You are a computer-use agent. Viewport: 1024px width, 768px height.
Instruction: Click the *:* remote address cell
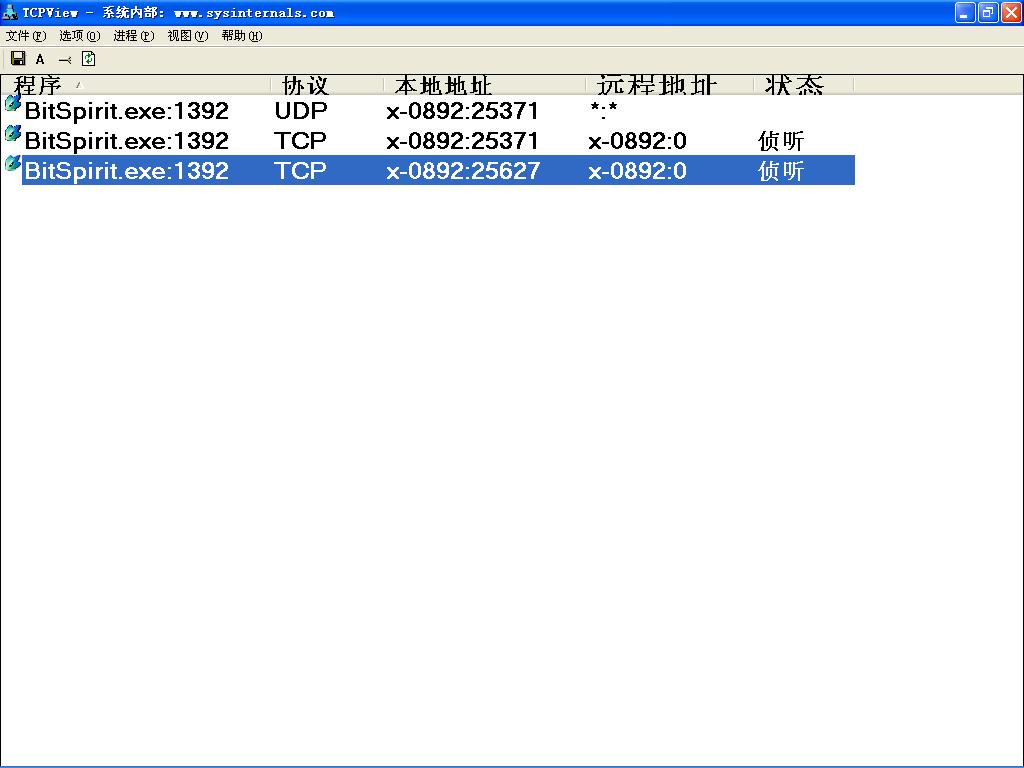pos(603,110)
